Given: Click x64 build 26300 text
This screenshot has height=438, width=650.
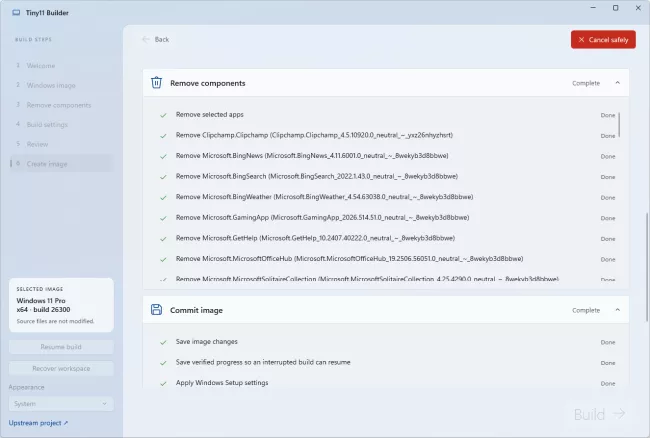Looking at the screenshot, I should (x=44, y=310).
